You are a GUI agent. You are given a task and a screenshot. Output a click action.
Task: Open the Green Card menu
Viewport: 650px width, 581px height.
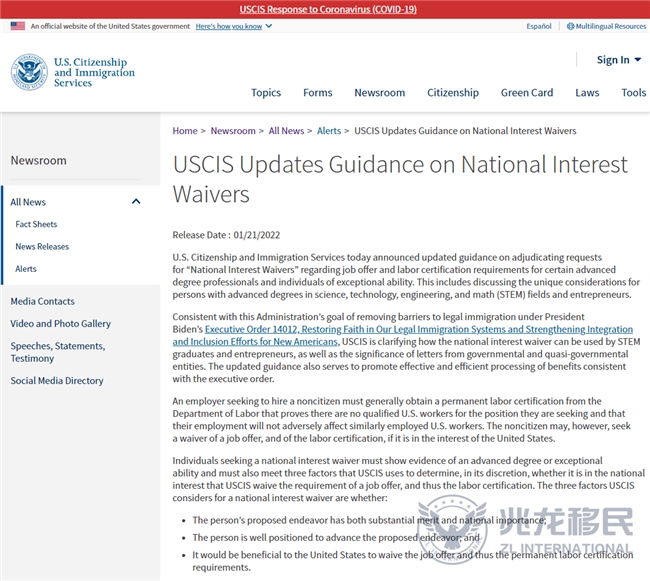(x=527, y=92)
